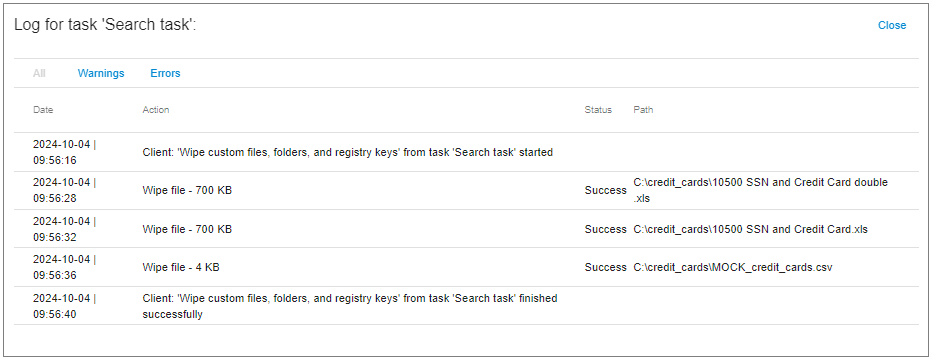Click path of 10500 SSN and Credit Card.xls
Screen dimensions: 934x360
click(x=751, y=229)
